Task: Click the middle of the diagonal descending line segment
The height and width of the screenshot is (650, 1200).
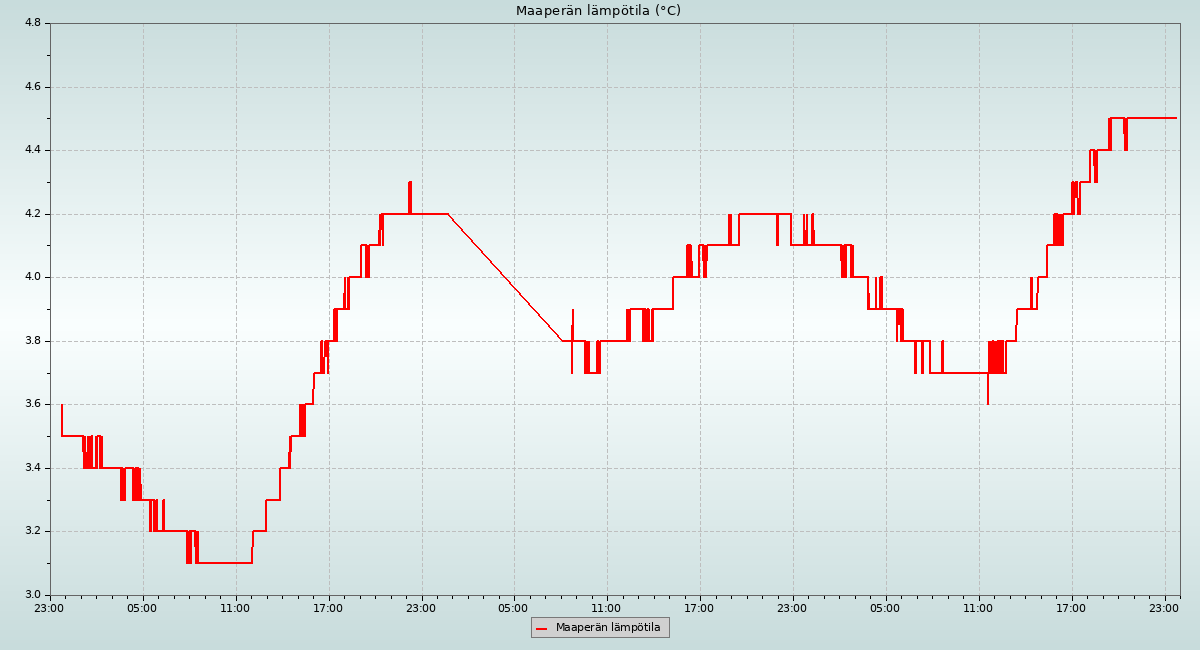Action: click(505, 277)
